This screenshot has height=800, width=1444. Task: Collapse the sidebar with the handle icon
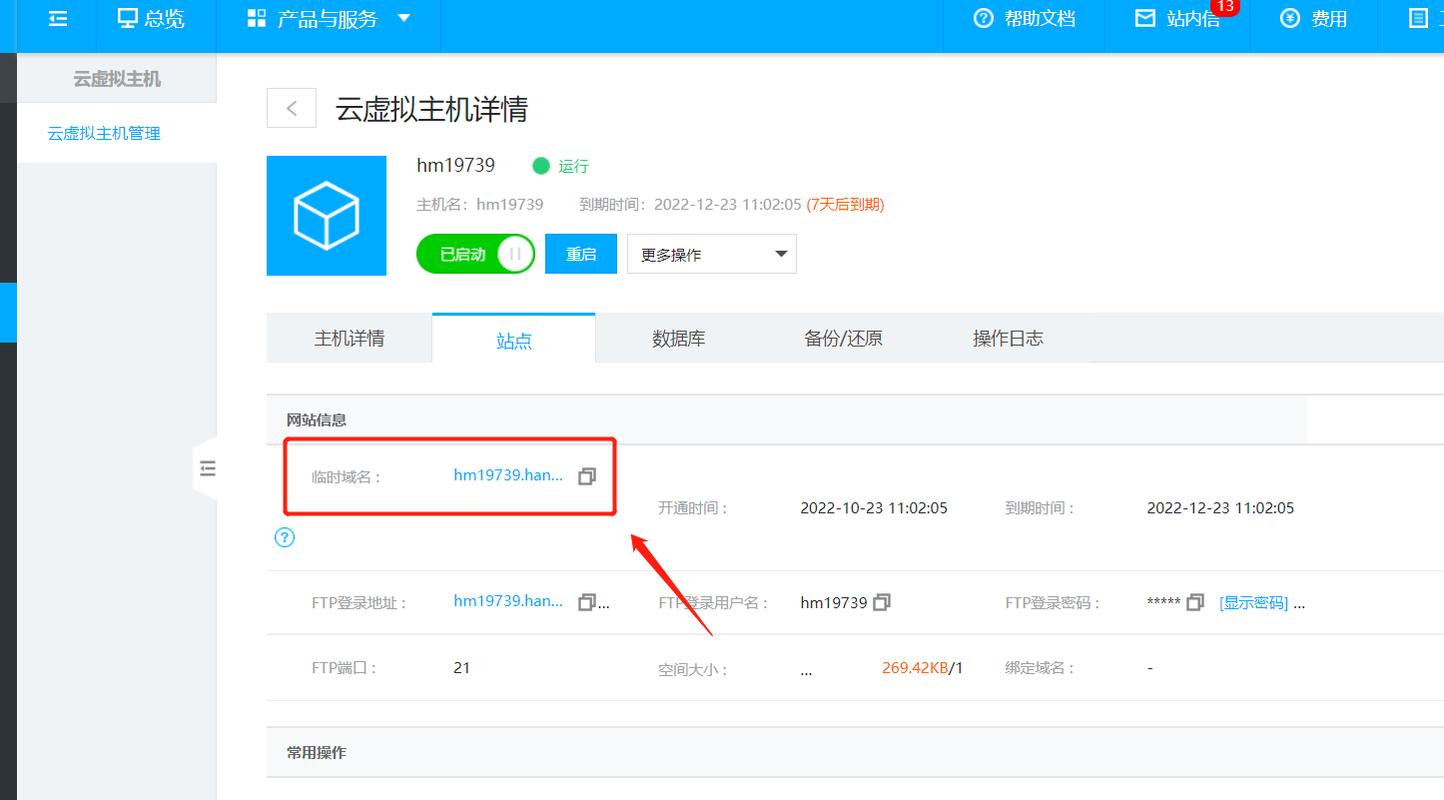pos(207,468)
